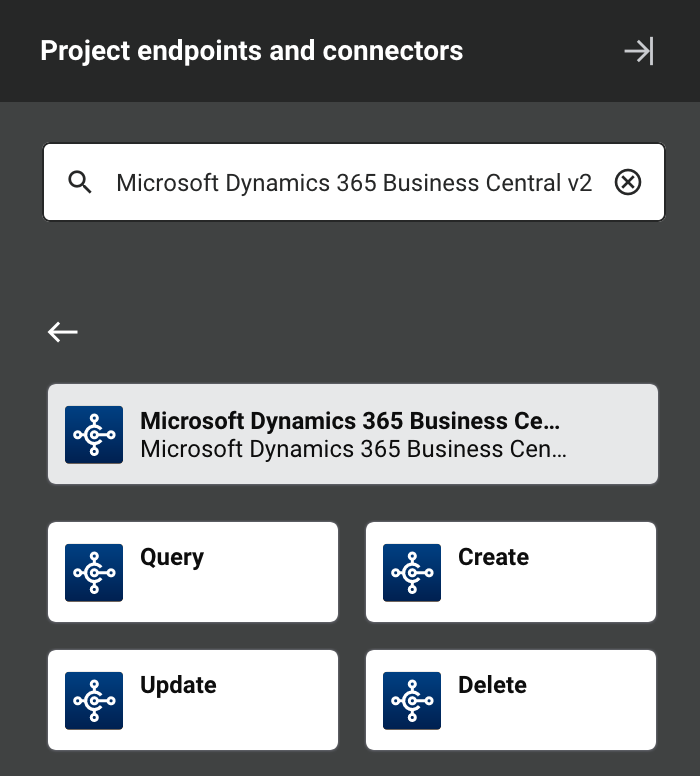The height and width of the screenshot is (776, 700).
Task: Click the panel title "Project endpoints and connectors"
Action: pos(251,51)
